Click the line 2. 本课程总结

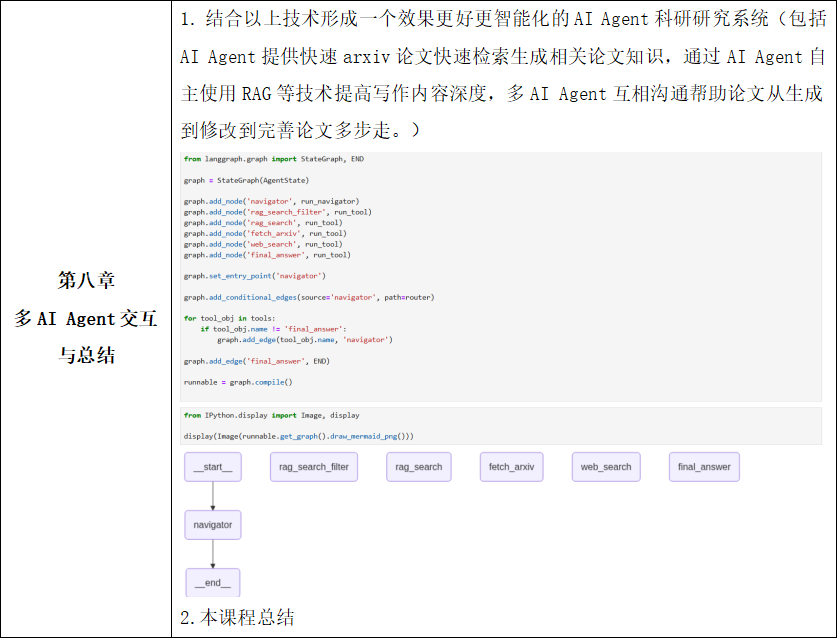[x=237, y=618]
